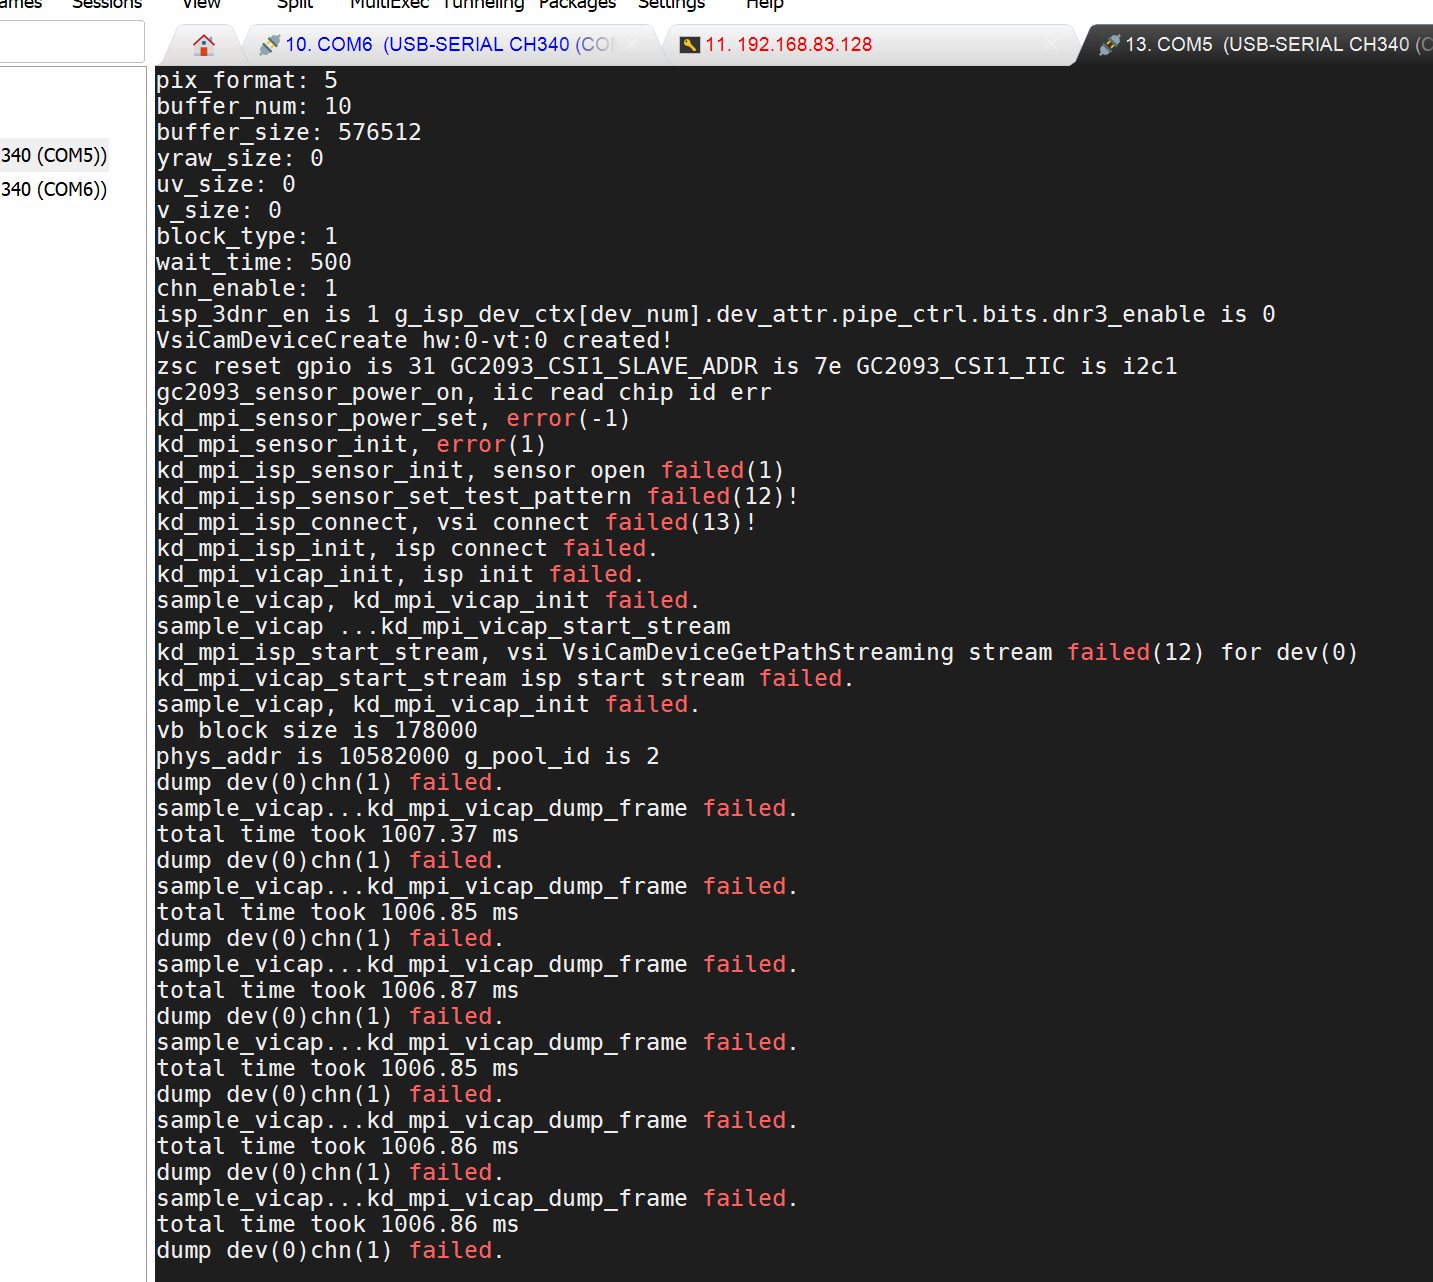Click terminal icon on 192.168.83.128 tab
This screenshot has height=1282, width=1433.
click(690, 45)
